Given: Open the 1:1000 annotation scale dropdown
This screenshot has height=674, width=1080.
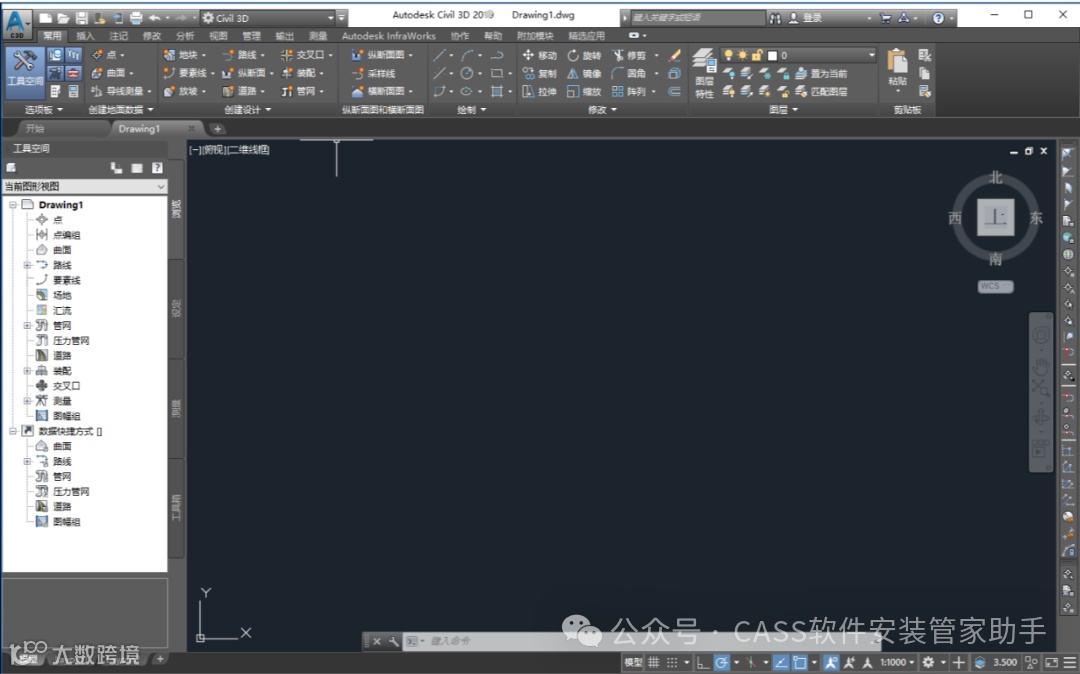Looking at the screenshot, I should point(897,662).
